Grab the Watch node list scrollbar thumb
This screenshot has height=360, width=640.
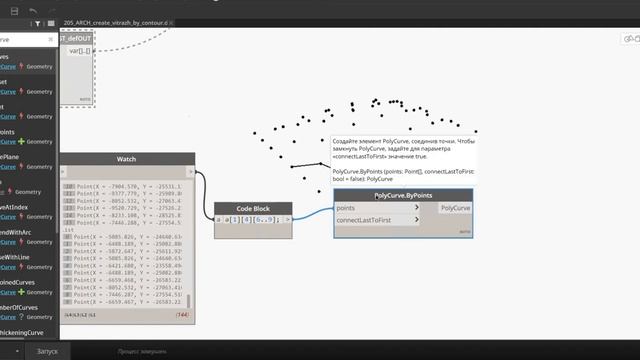(188, 301)
